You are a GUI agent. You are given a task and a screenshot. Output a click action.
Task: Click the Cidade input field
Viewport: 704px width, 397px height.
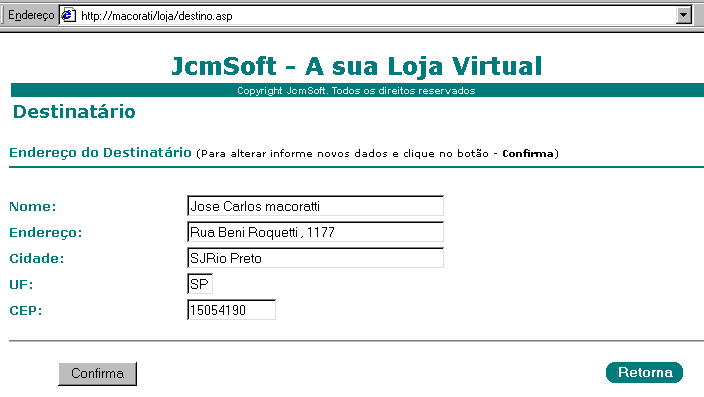point(315,258)
